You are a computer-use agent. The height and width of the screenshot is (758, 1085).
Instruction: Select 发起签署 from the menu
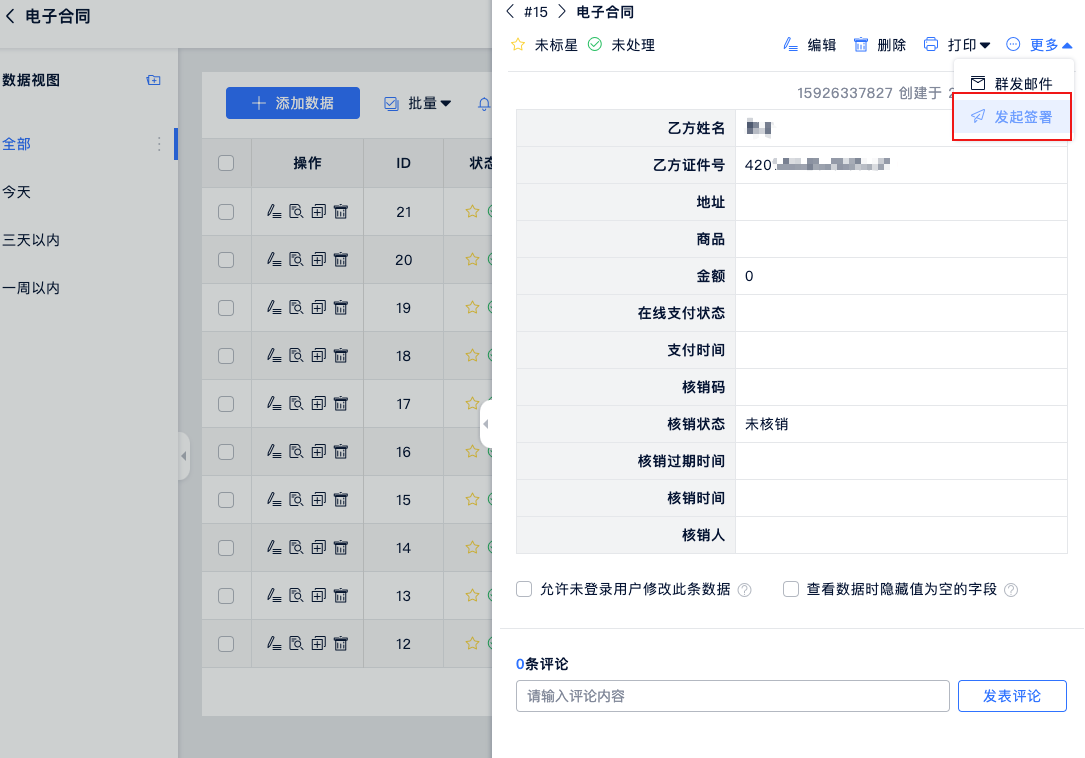1012,117
